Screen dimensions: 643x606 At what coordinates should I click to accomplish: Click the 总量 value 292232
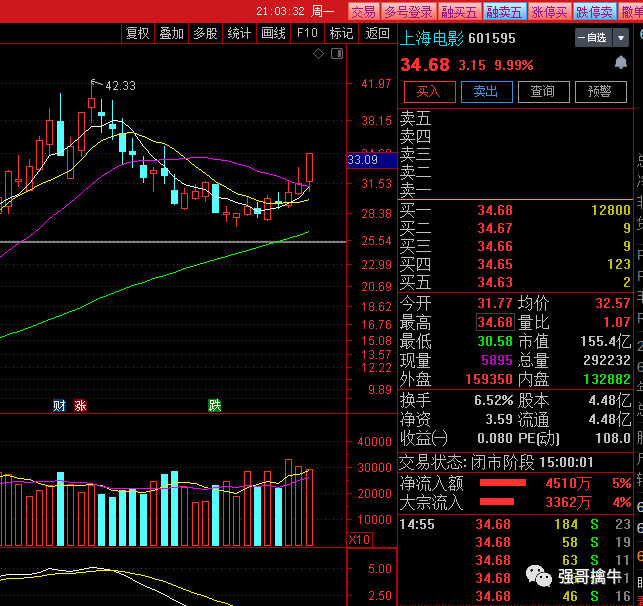click(607, 360)
